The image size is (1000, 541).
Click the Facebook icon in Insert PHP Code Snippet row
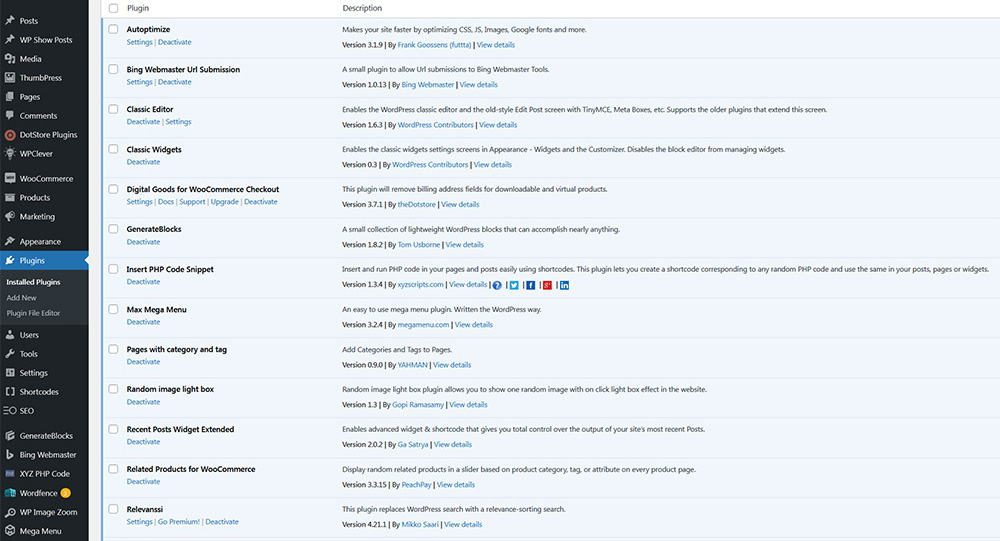pyautogui.click(x=531, y=285)
